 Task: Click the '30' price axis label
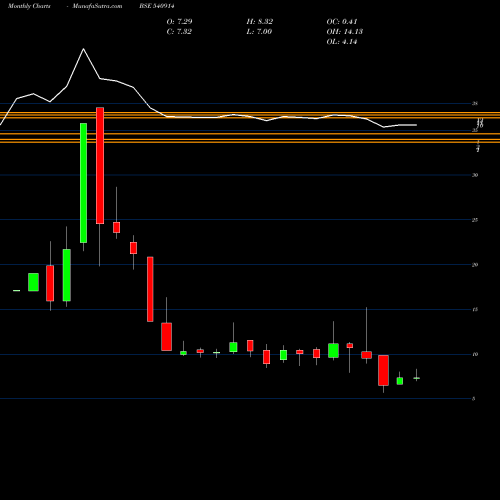tap(475, 175)
